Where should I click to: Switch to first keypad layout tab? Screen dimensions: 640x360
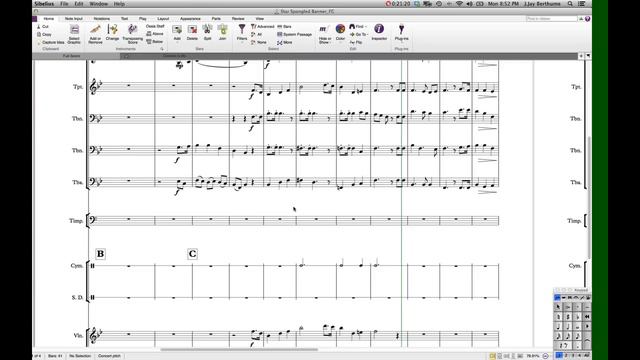557,298
